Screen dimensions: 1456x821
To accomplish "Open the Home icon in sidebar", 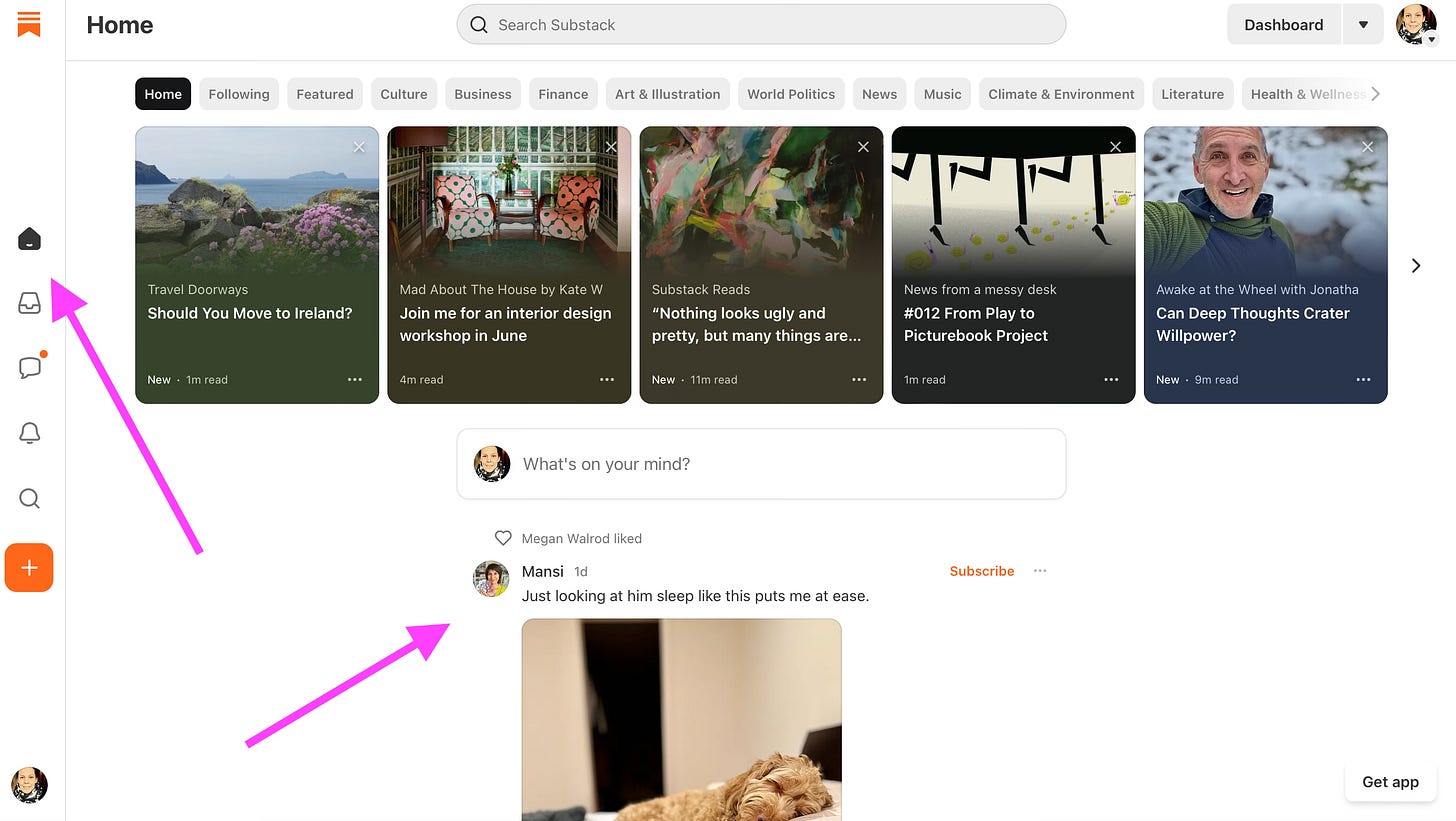I will (x=30, y=239).
